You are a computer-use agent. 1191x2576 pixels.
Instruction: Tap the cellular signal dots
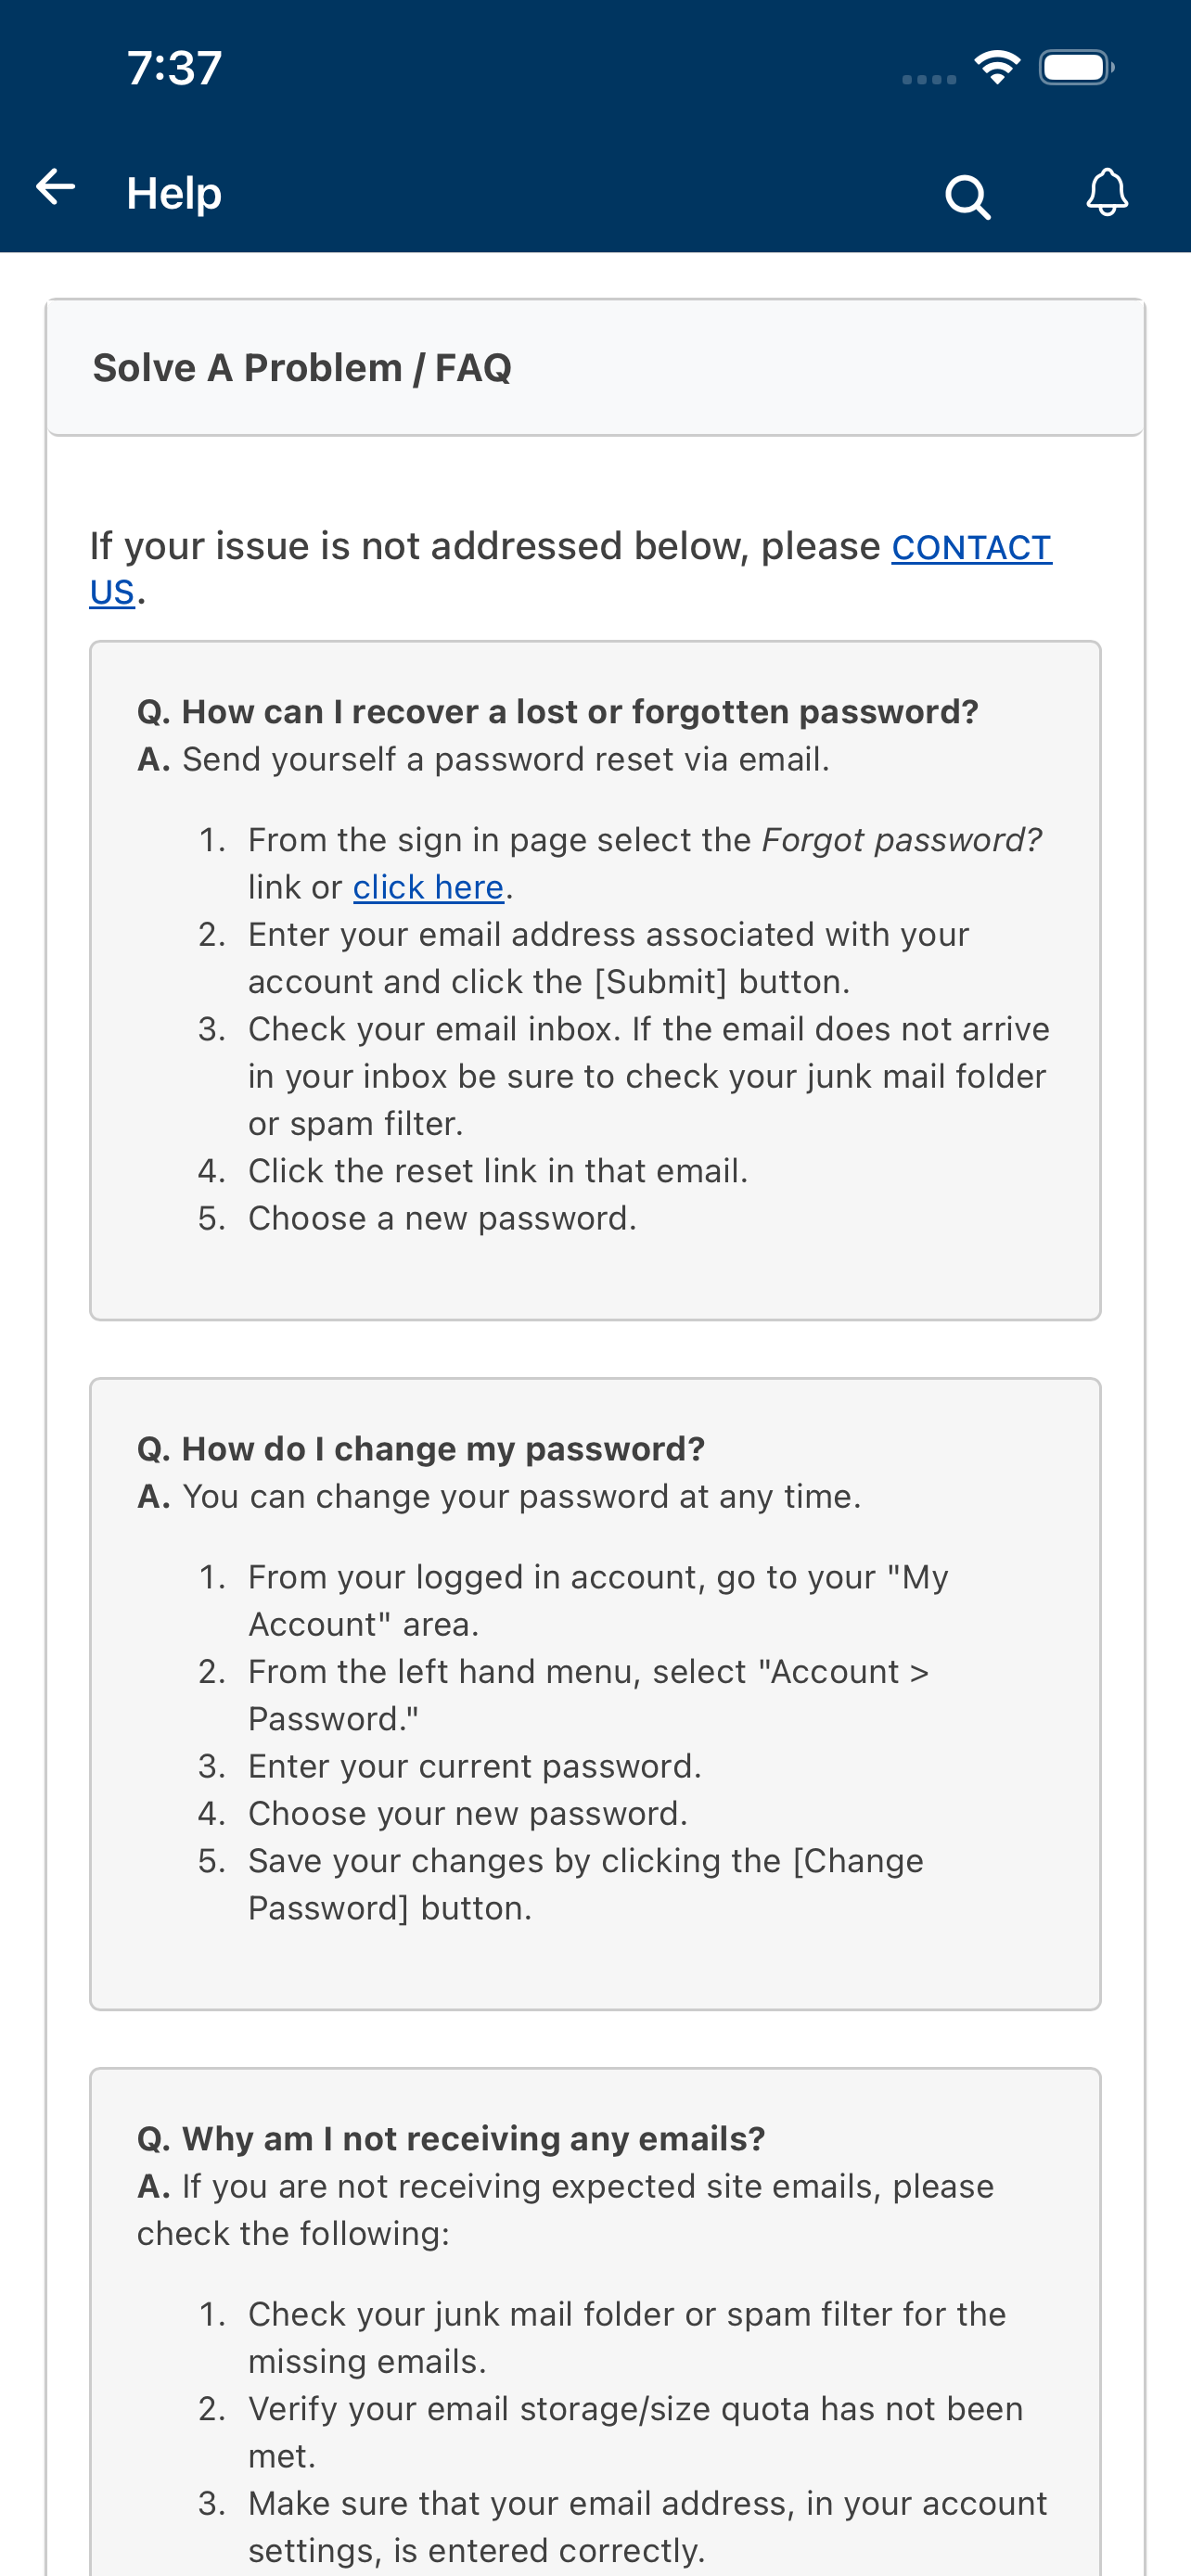coord(929,79)
